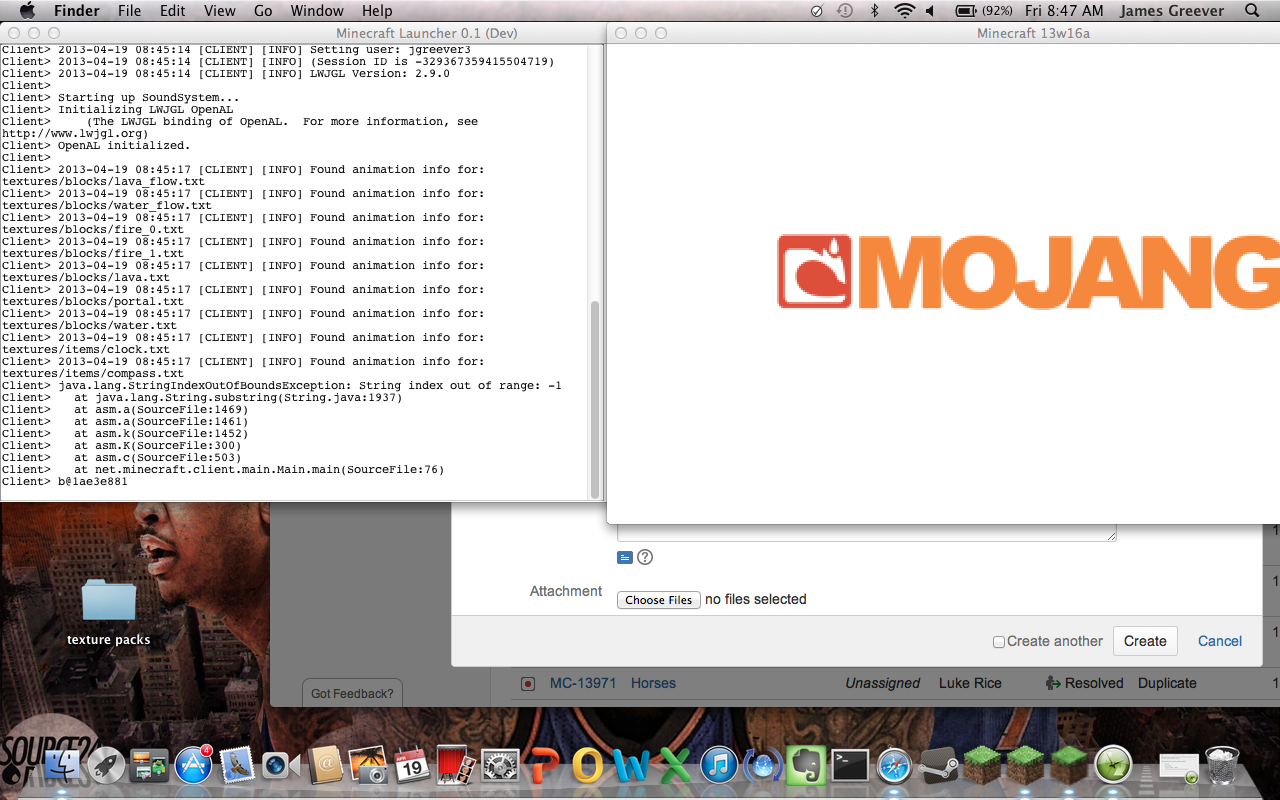Launch Excel green X dock icon
This screenshot has height=800, width=1280.
tap(675, 765)
